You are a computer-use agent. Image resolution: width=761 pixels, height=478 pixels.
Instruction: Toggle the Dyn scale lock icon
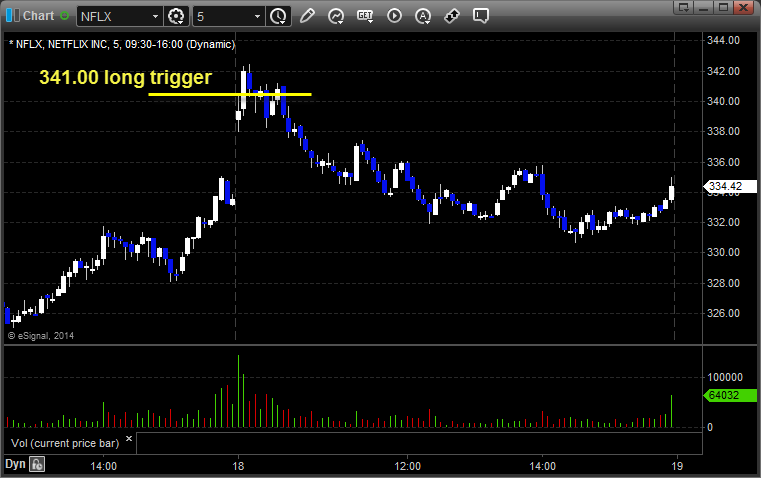[37, 464]
